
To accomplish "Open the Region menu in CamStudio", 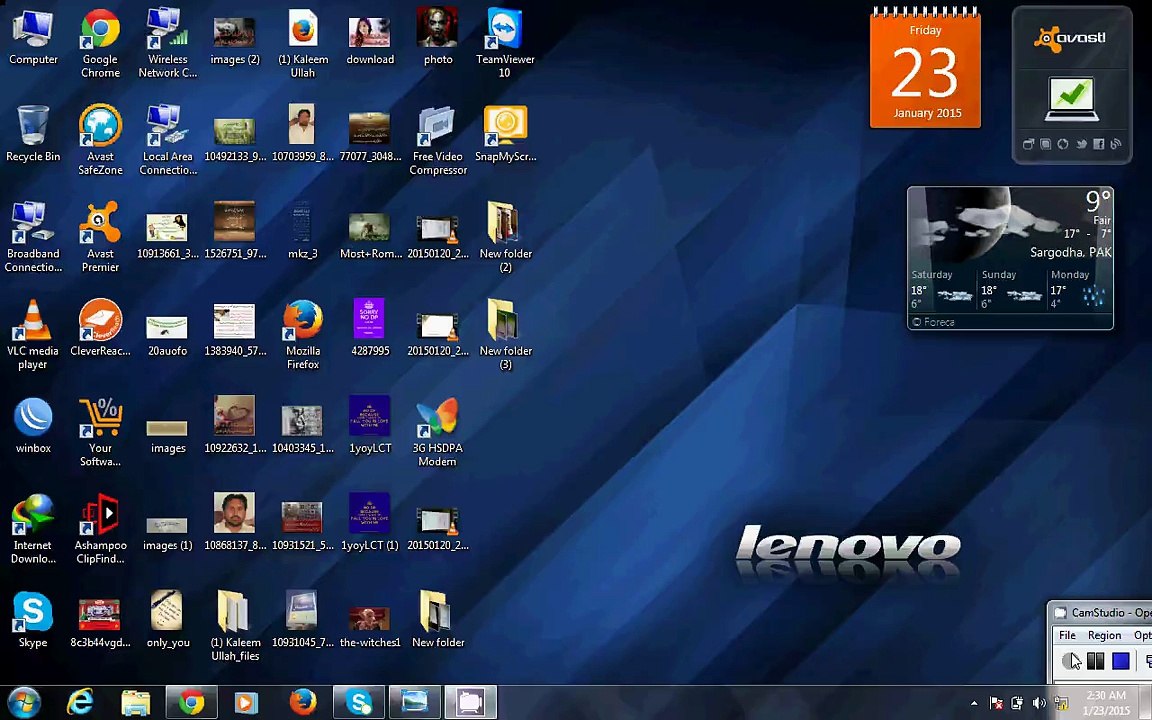I will pos(1104,636).
